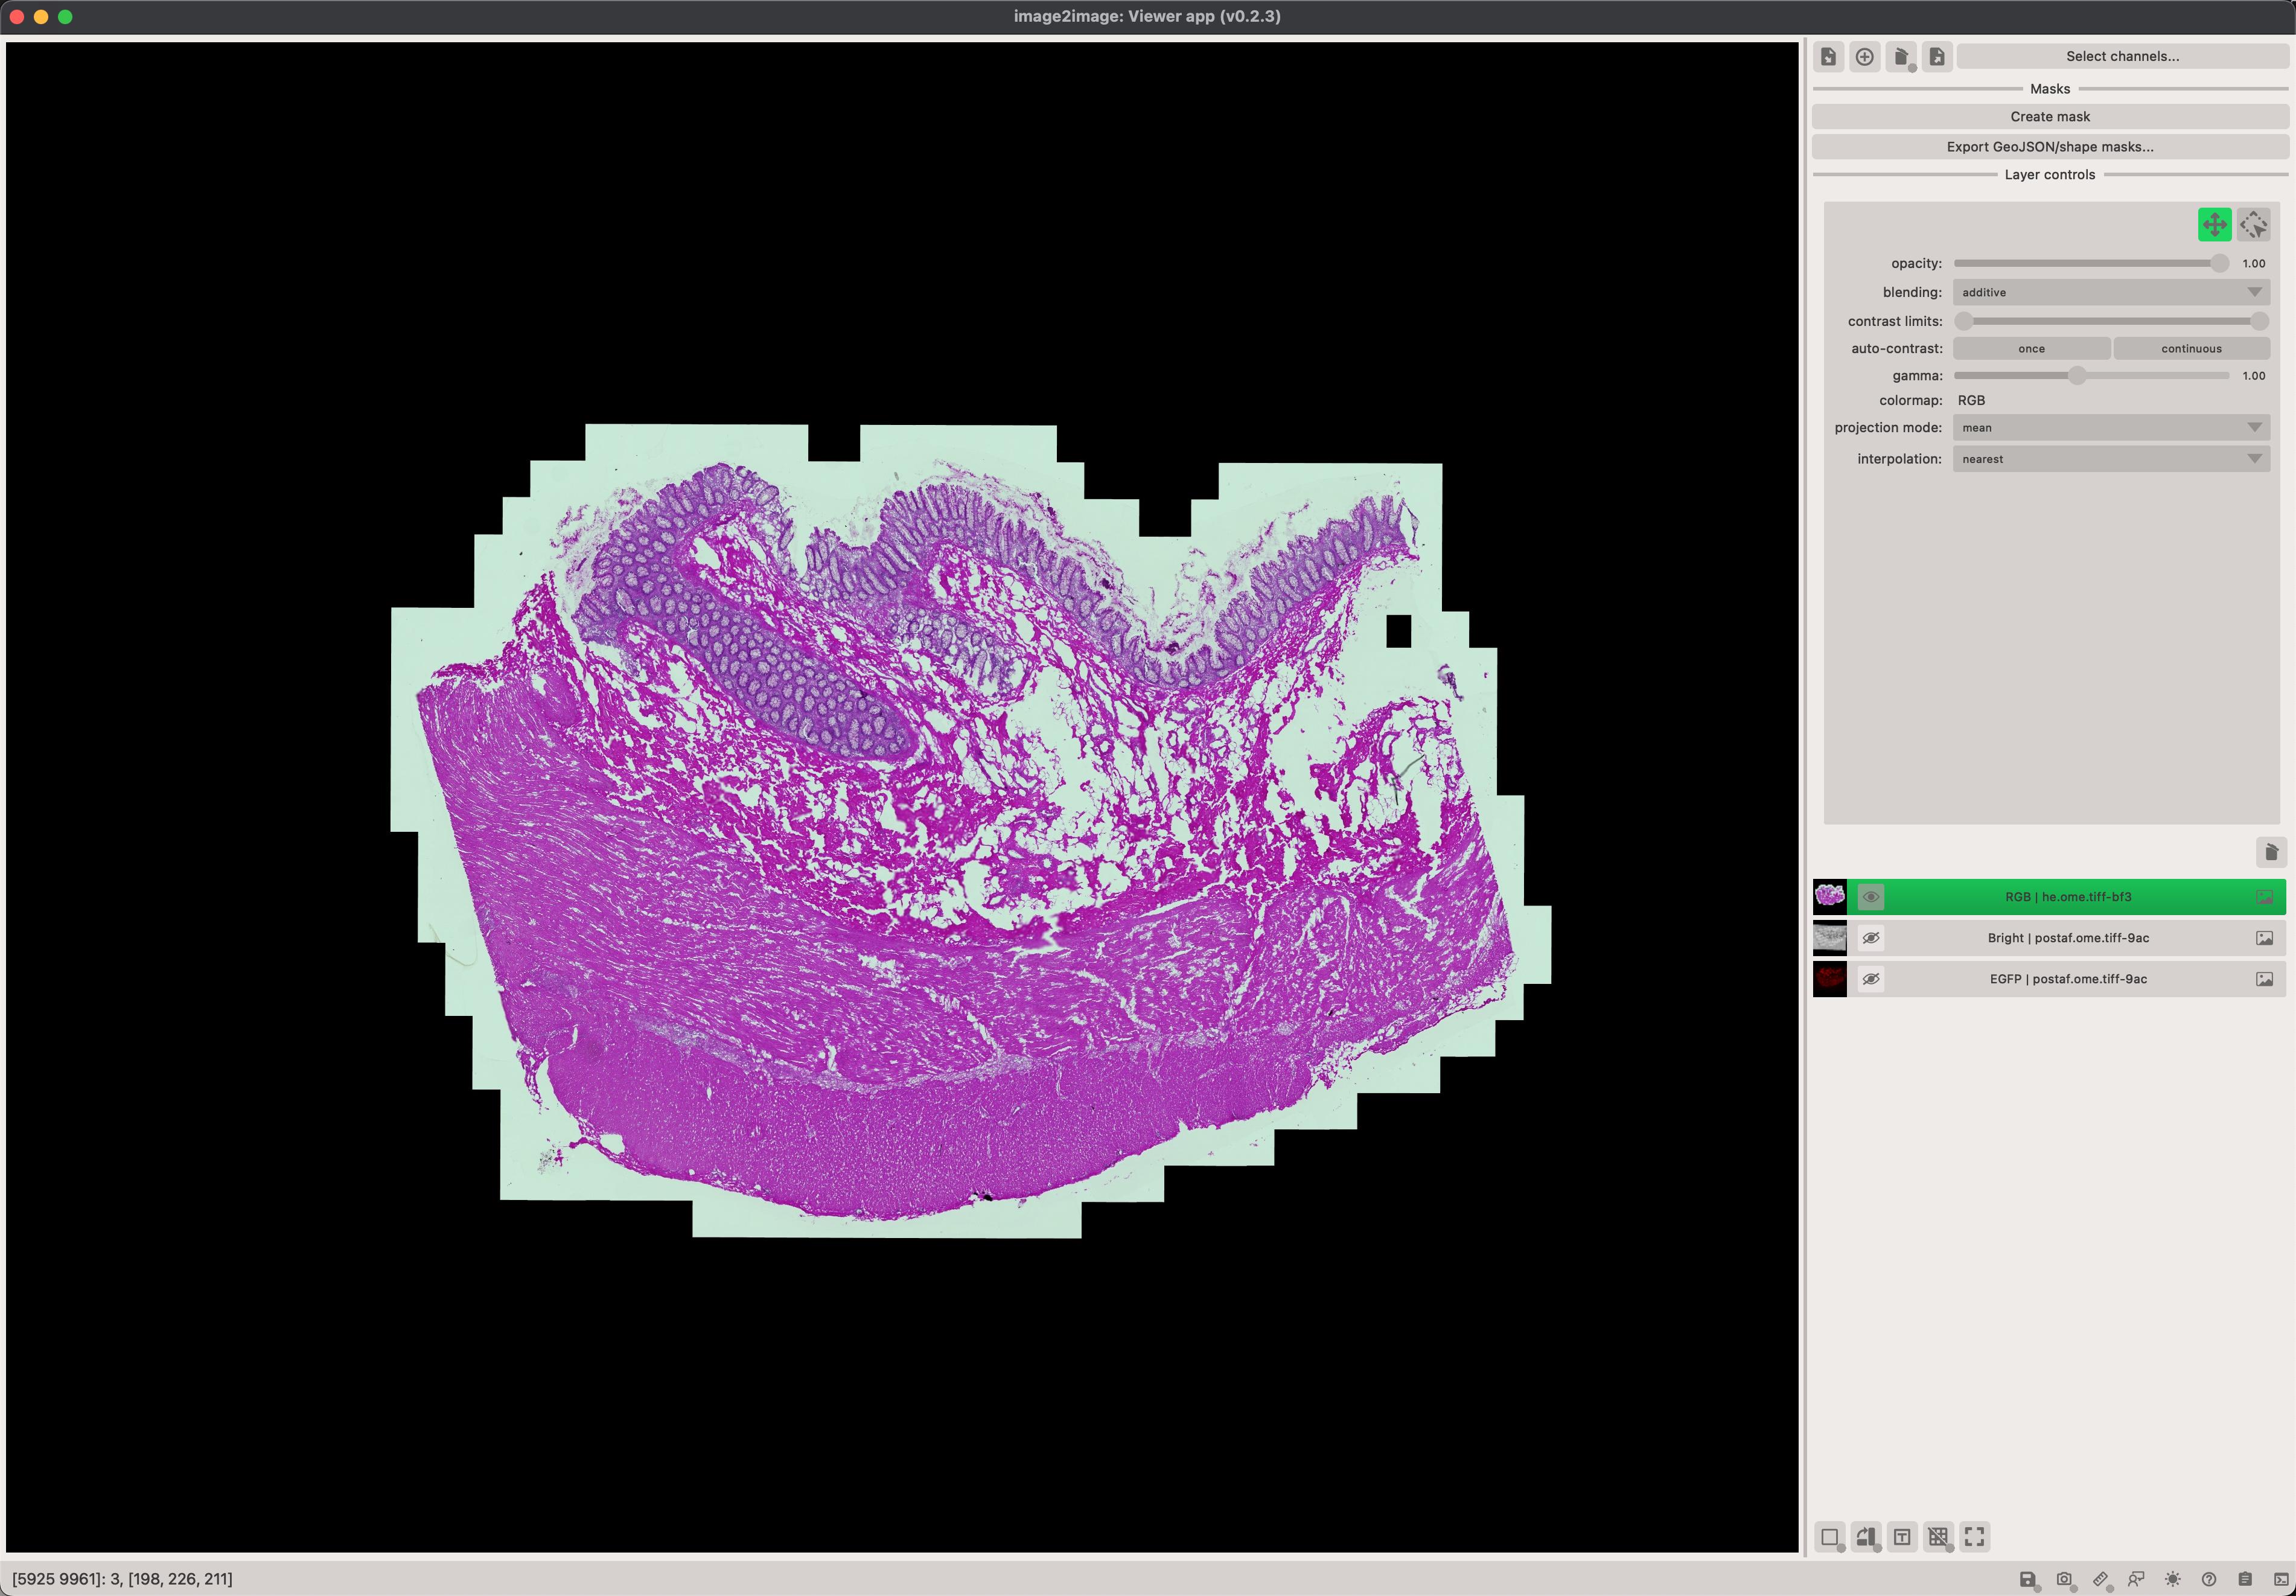
Task: Click the auto-contrast continuous button
Action: coord(2190,349)
